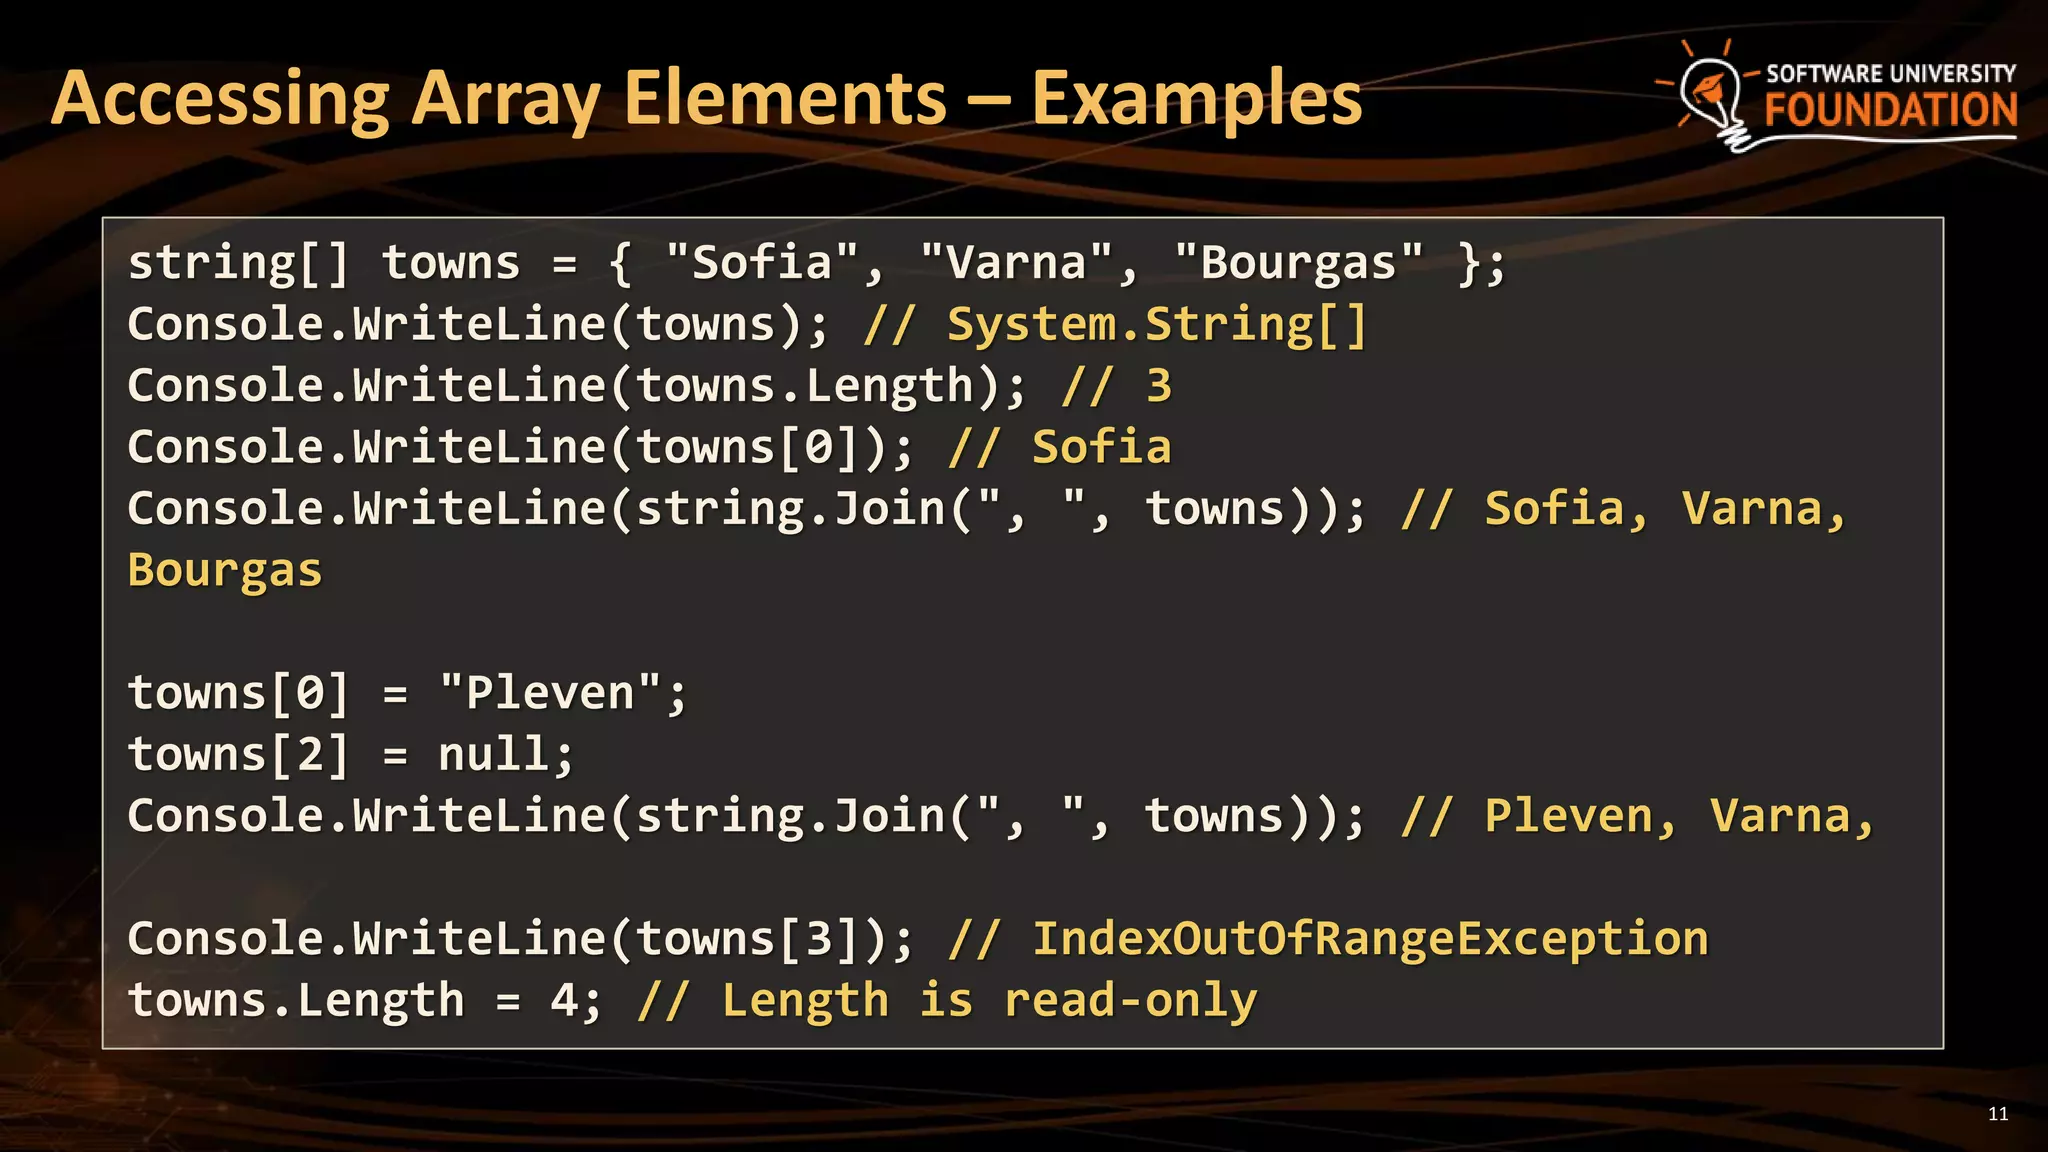This screenshot has height=1152, width=2048.
Task: Click the comment showing 3
Action: [1116, 386]
